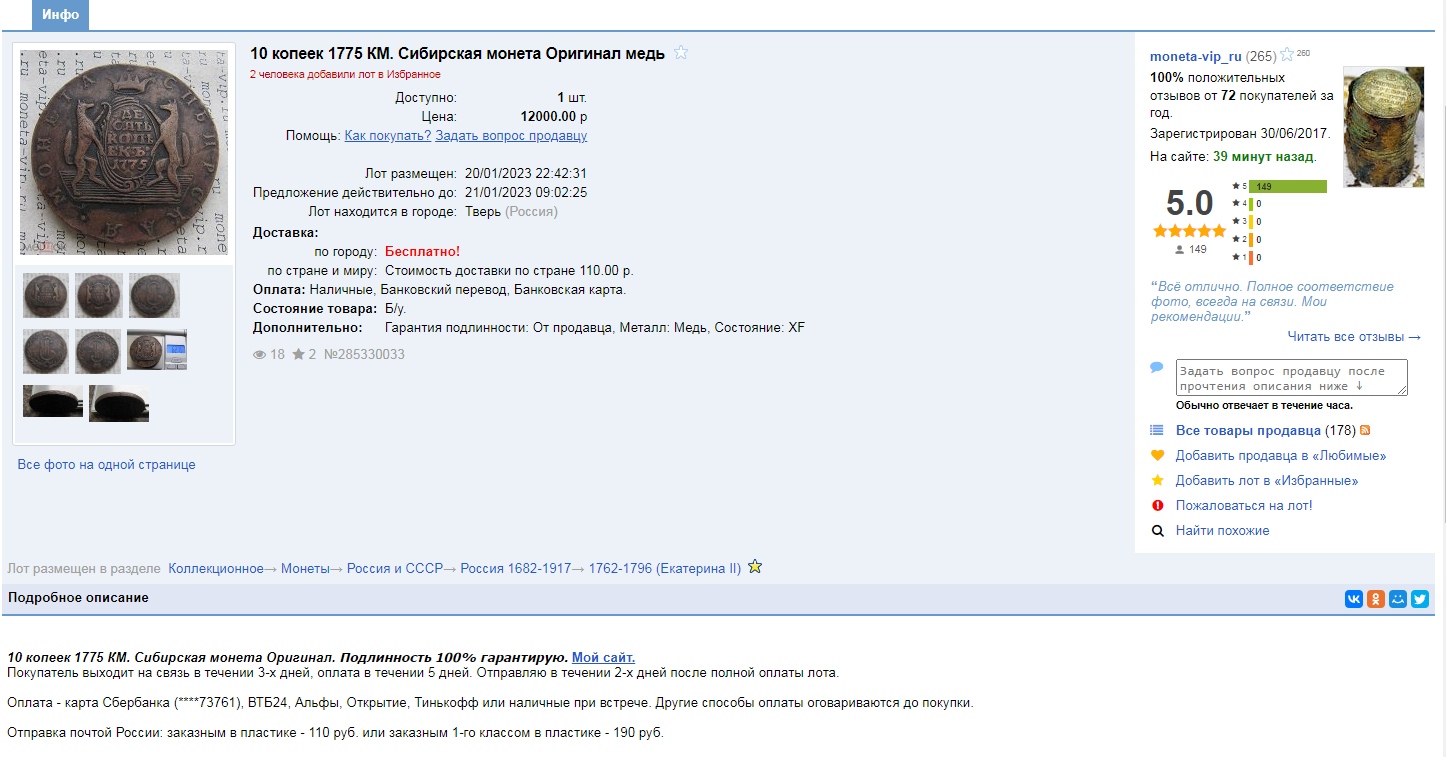Image resolution: width=1446 pixels, height=757 pixels.
Task: Share the lot on Twitter
Action: (1420, 599)
